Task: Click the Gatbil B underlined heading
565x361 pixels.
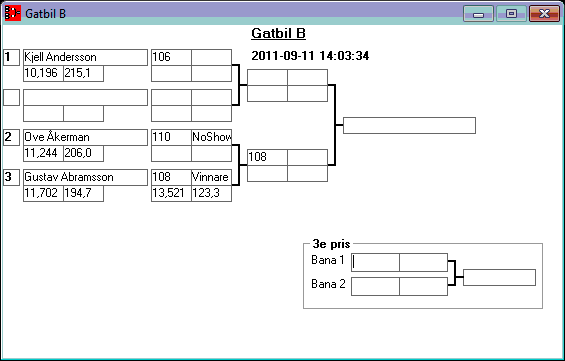Action: pyautogui.click(x=279, y=34)
